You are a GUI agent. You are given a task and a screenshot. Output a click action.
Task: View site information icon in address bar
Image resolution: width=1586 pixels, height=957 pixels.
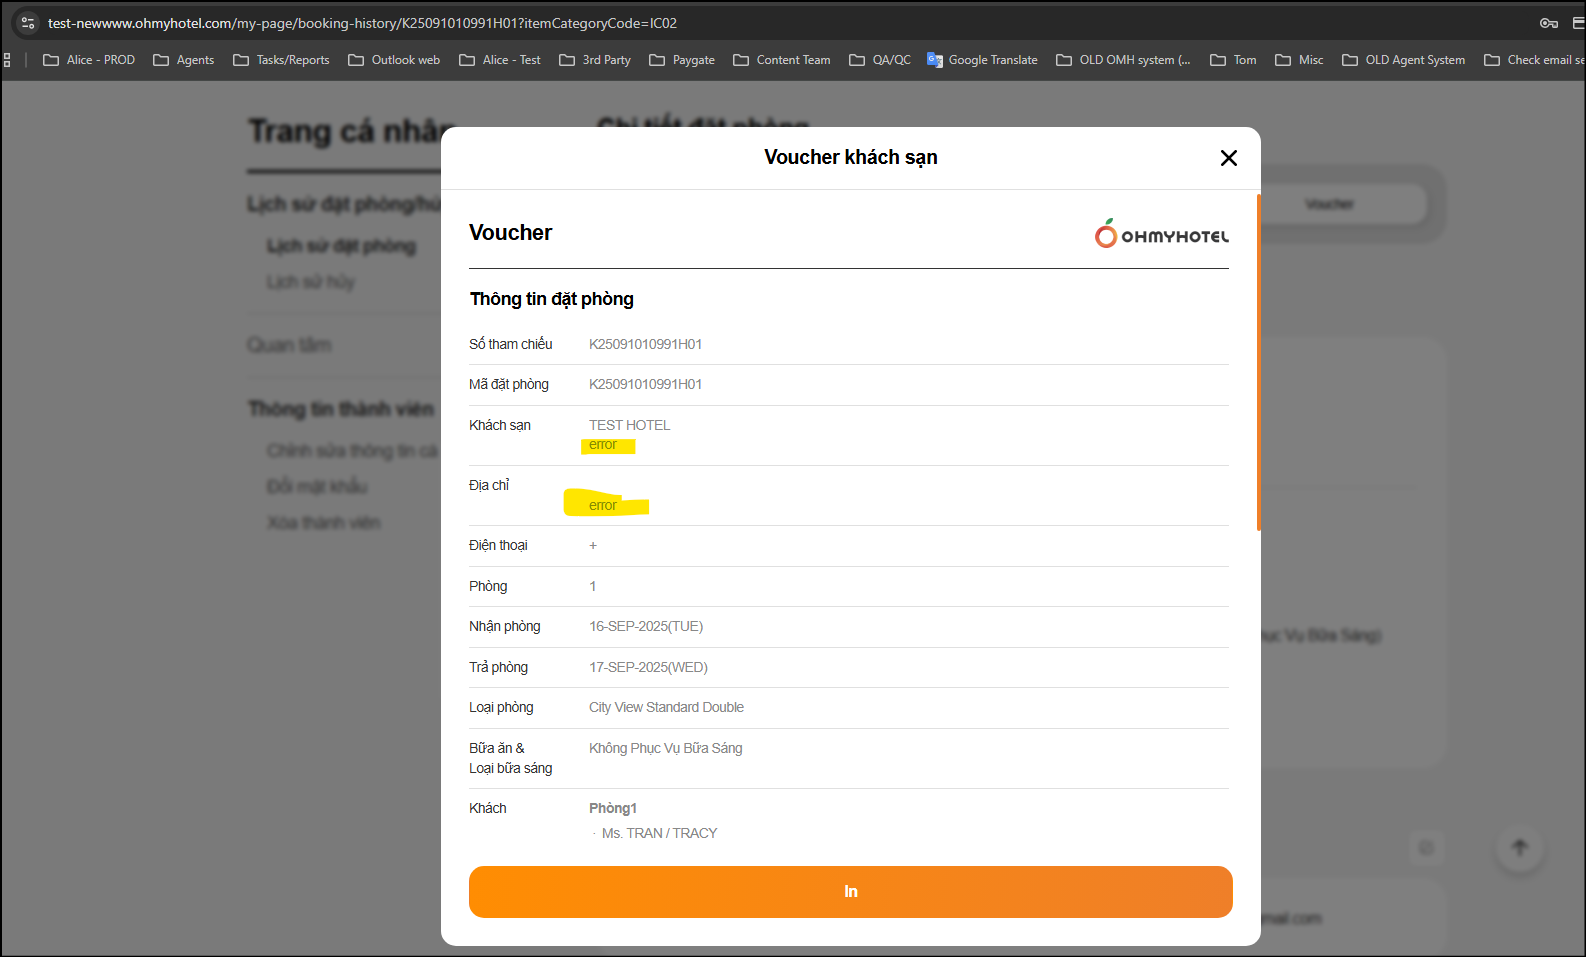click(28, 23)
